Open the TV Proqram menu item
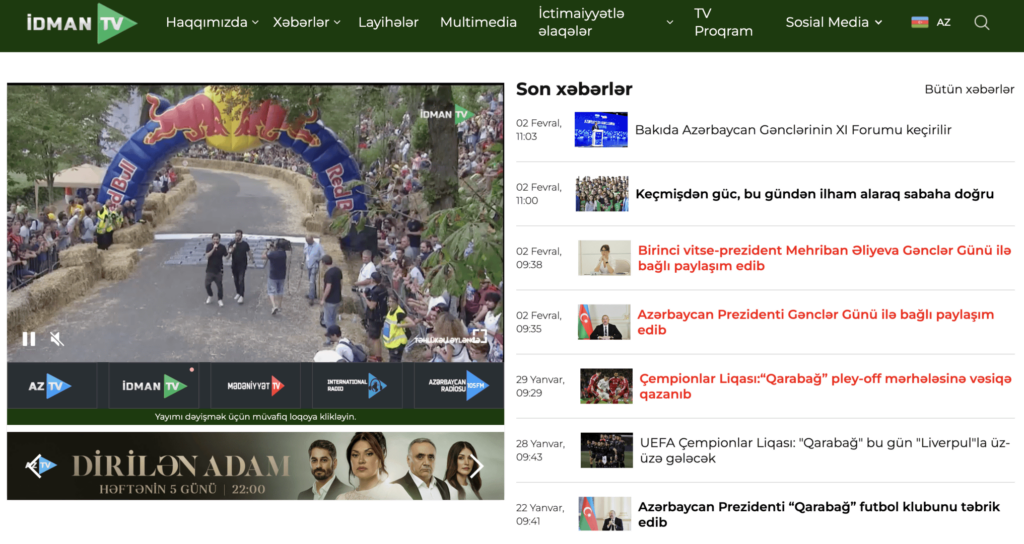This screenshot has width=1024, height=544. tap(723, 22)
